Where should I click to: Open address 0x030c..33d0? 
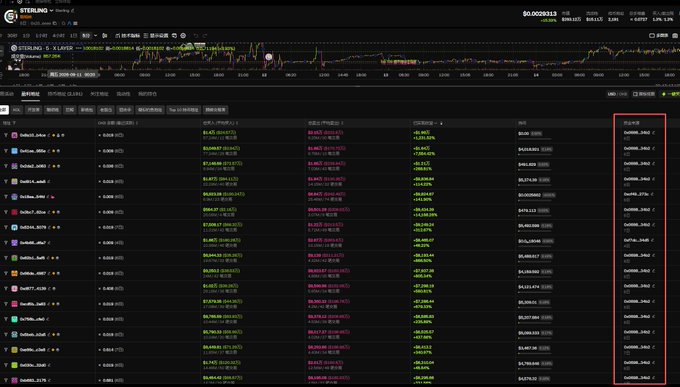pos(33,365)
